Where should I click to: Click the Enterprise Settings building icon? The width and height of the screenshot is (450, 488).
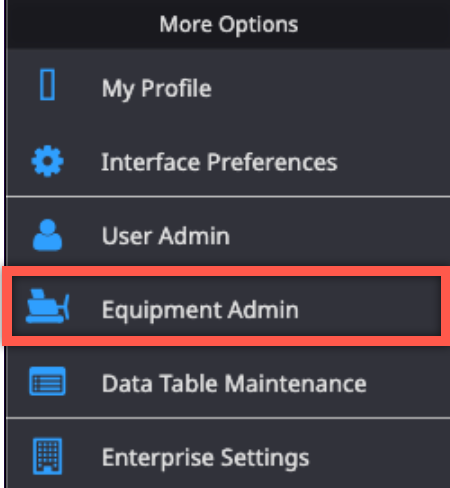(47, 456)
